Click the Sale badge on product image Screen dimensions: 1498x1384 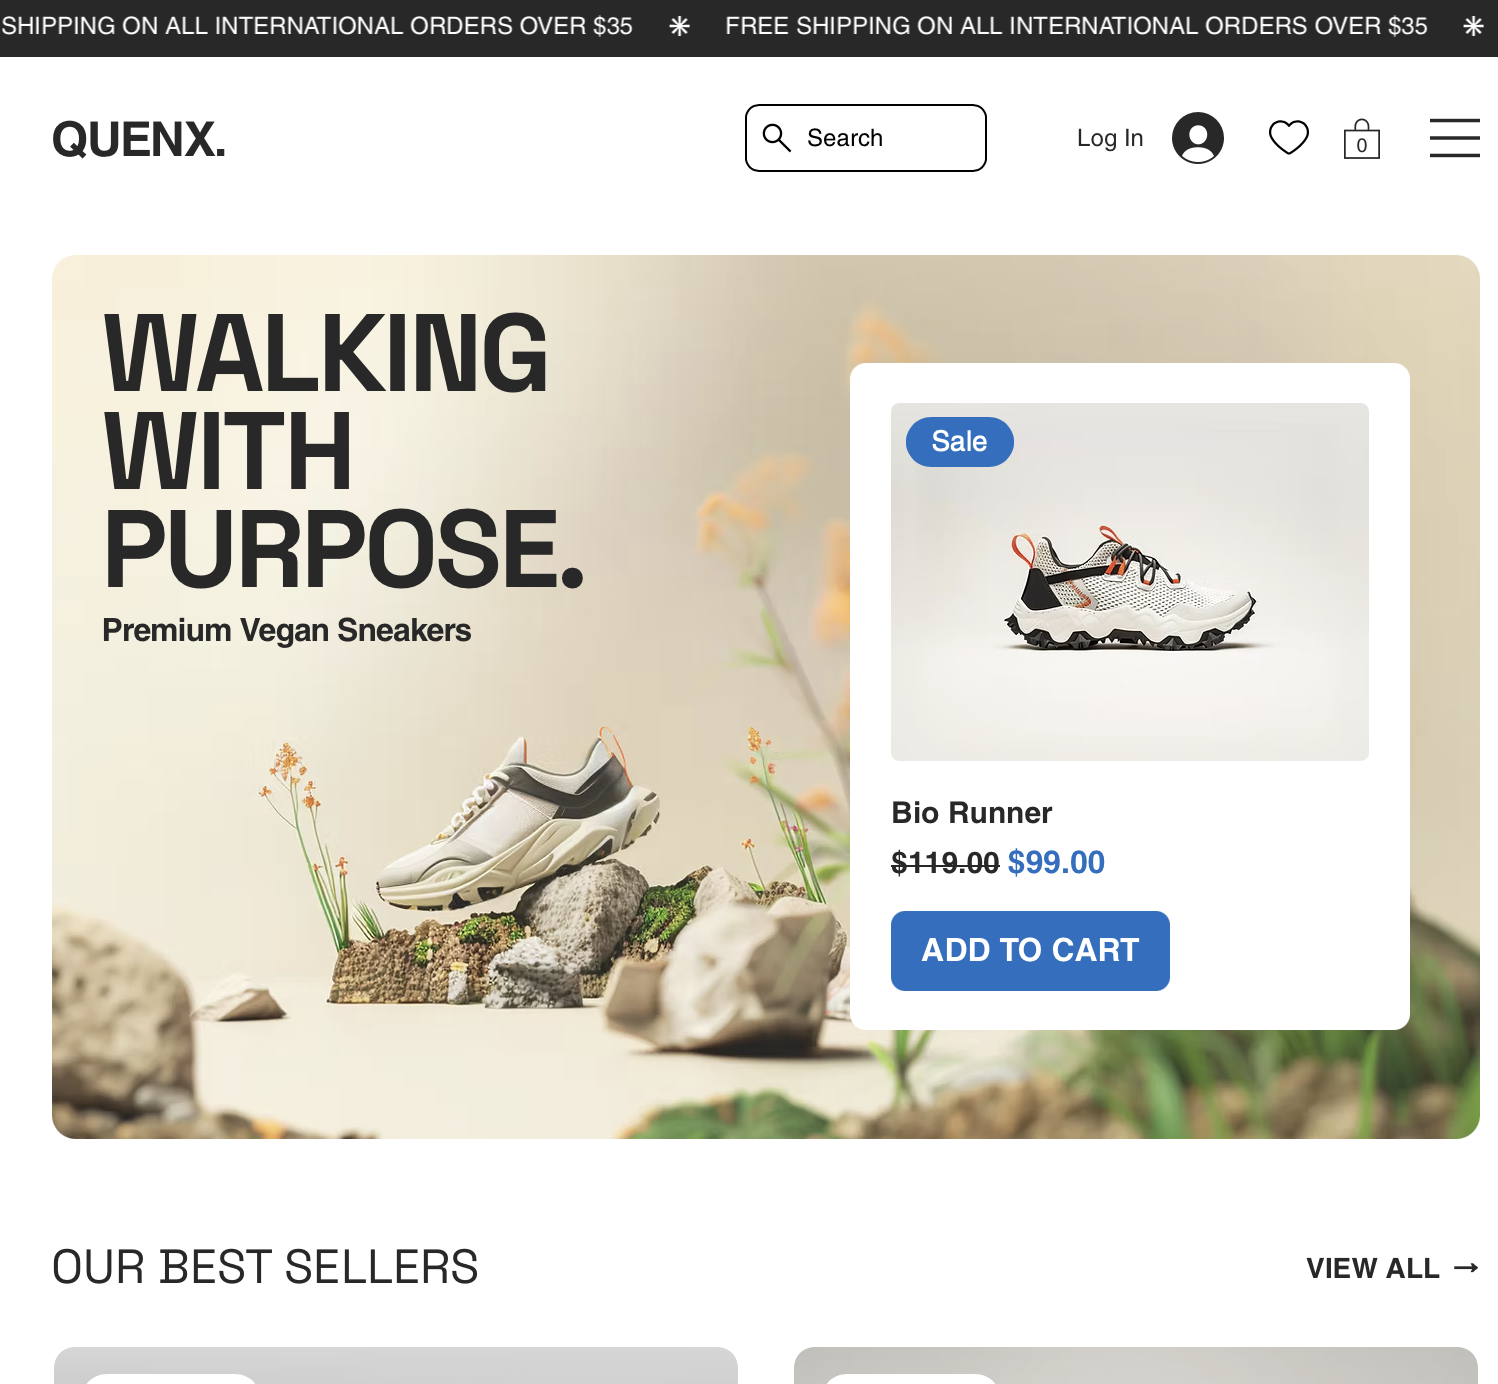[959, 441]
